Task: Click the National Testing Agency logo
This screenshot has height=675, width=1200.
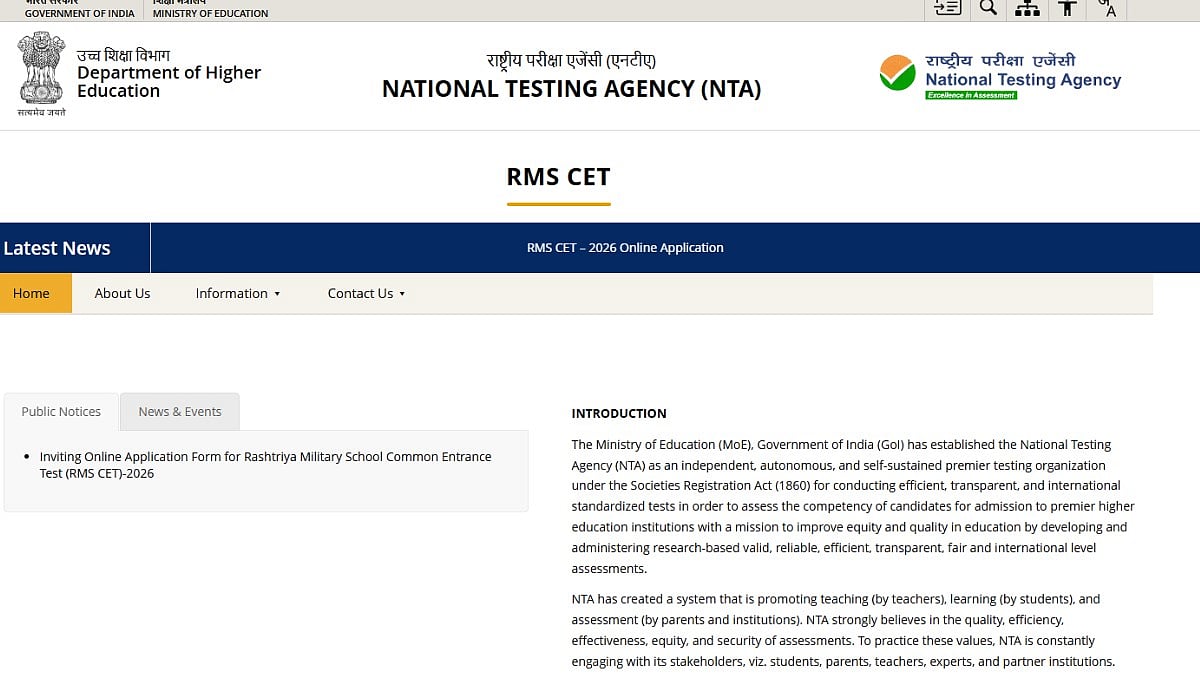Action: [x=1000, y=76]
